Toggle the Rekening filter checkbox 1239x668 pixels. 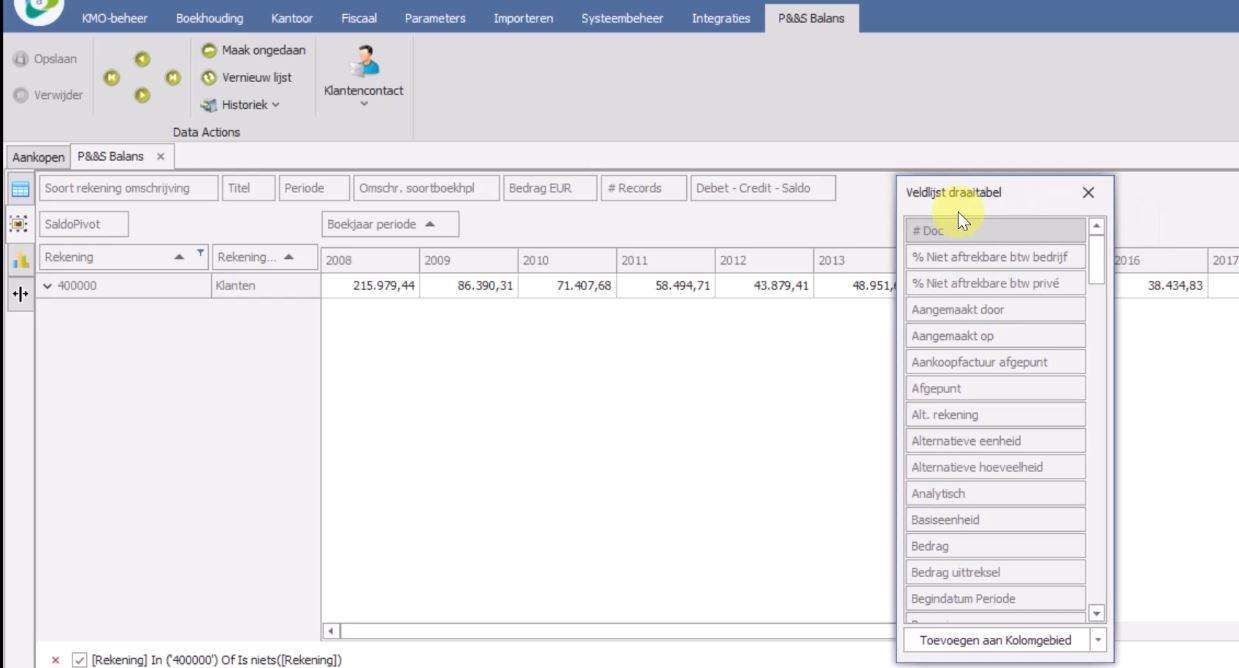coord(80,660)
